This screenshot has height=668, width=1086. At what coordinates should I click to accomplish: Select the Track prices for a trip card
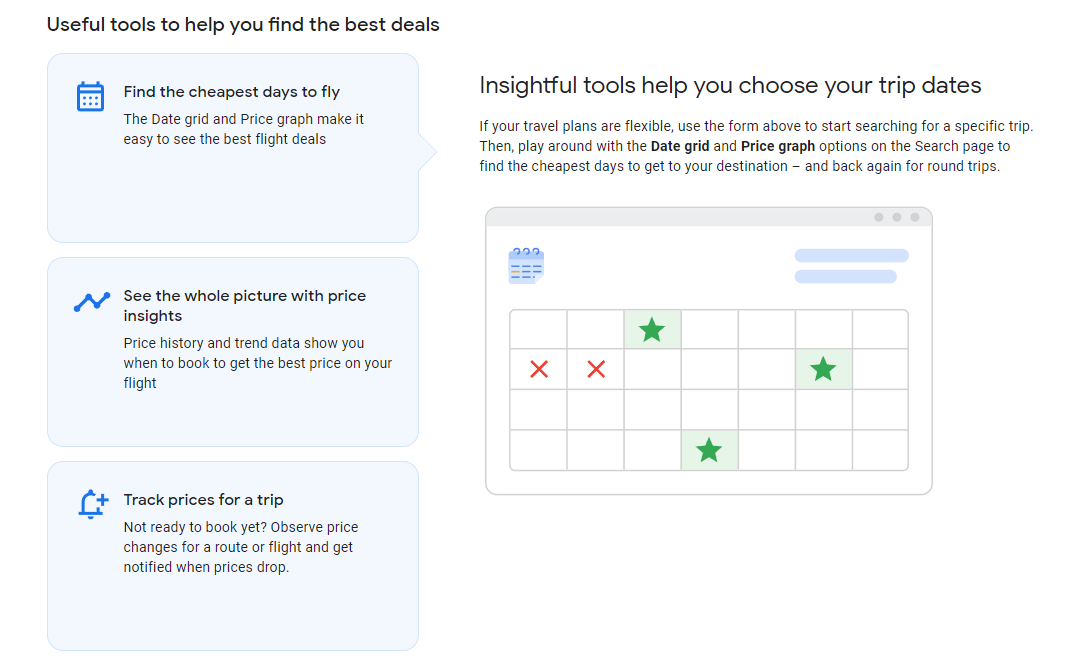click(233, 556)
